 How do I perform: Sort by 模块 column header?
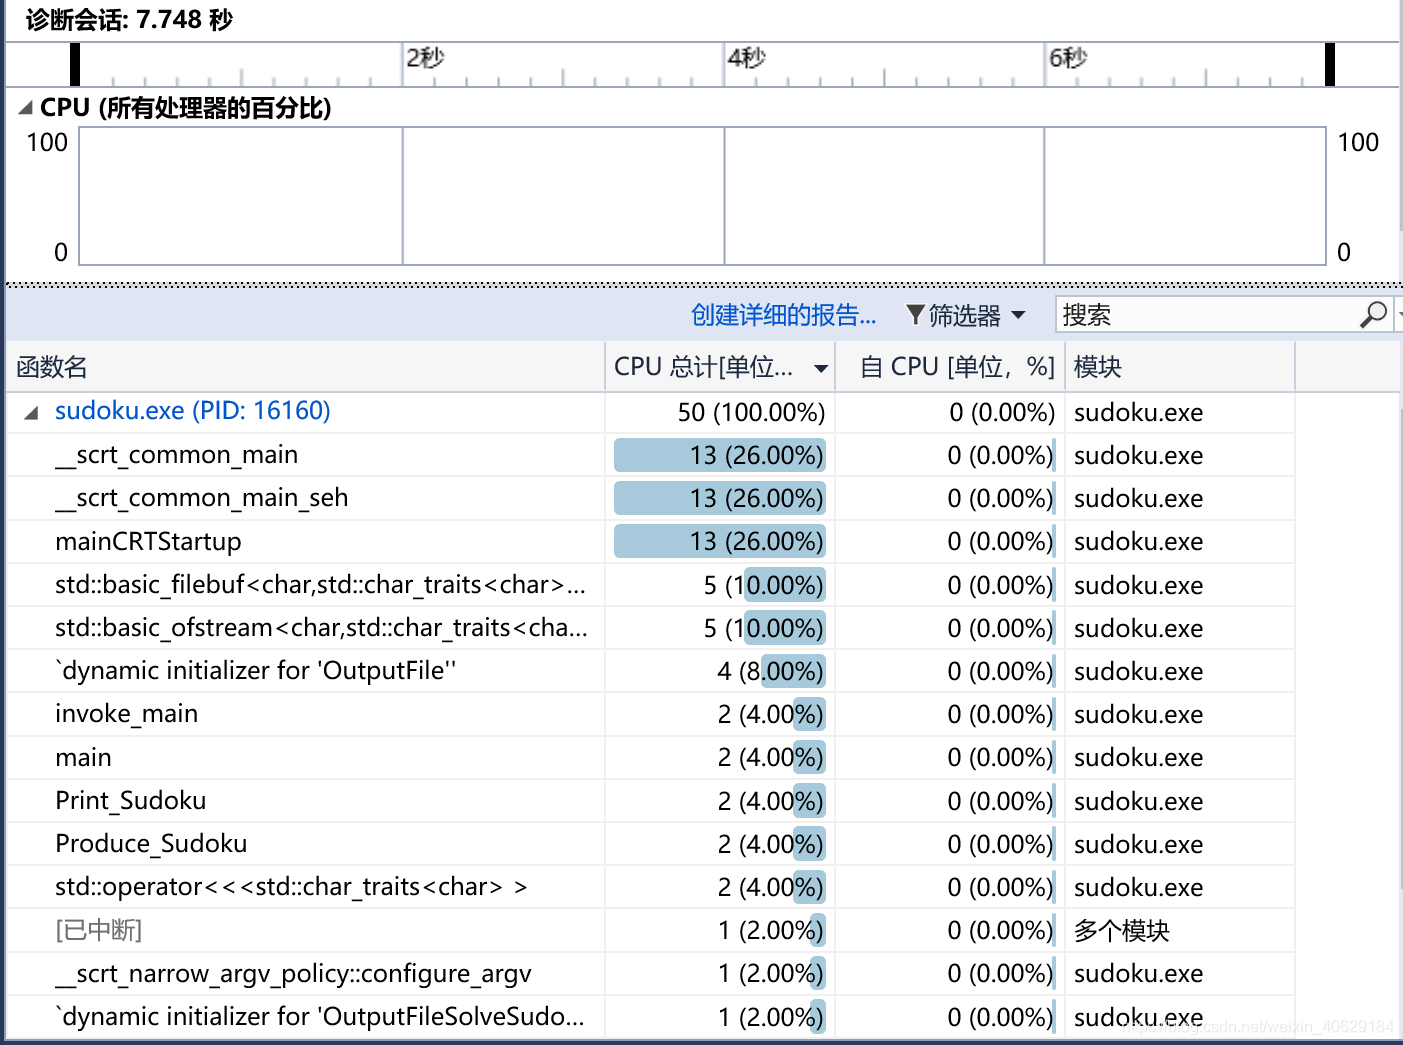click(x=1180, y=367)
